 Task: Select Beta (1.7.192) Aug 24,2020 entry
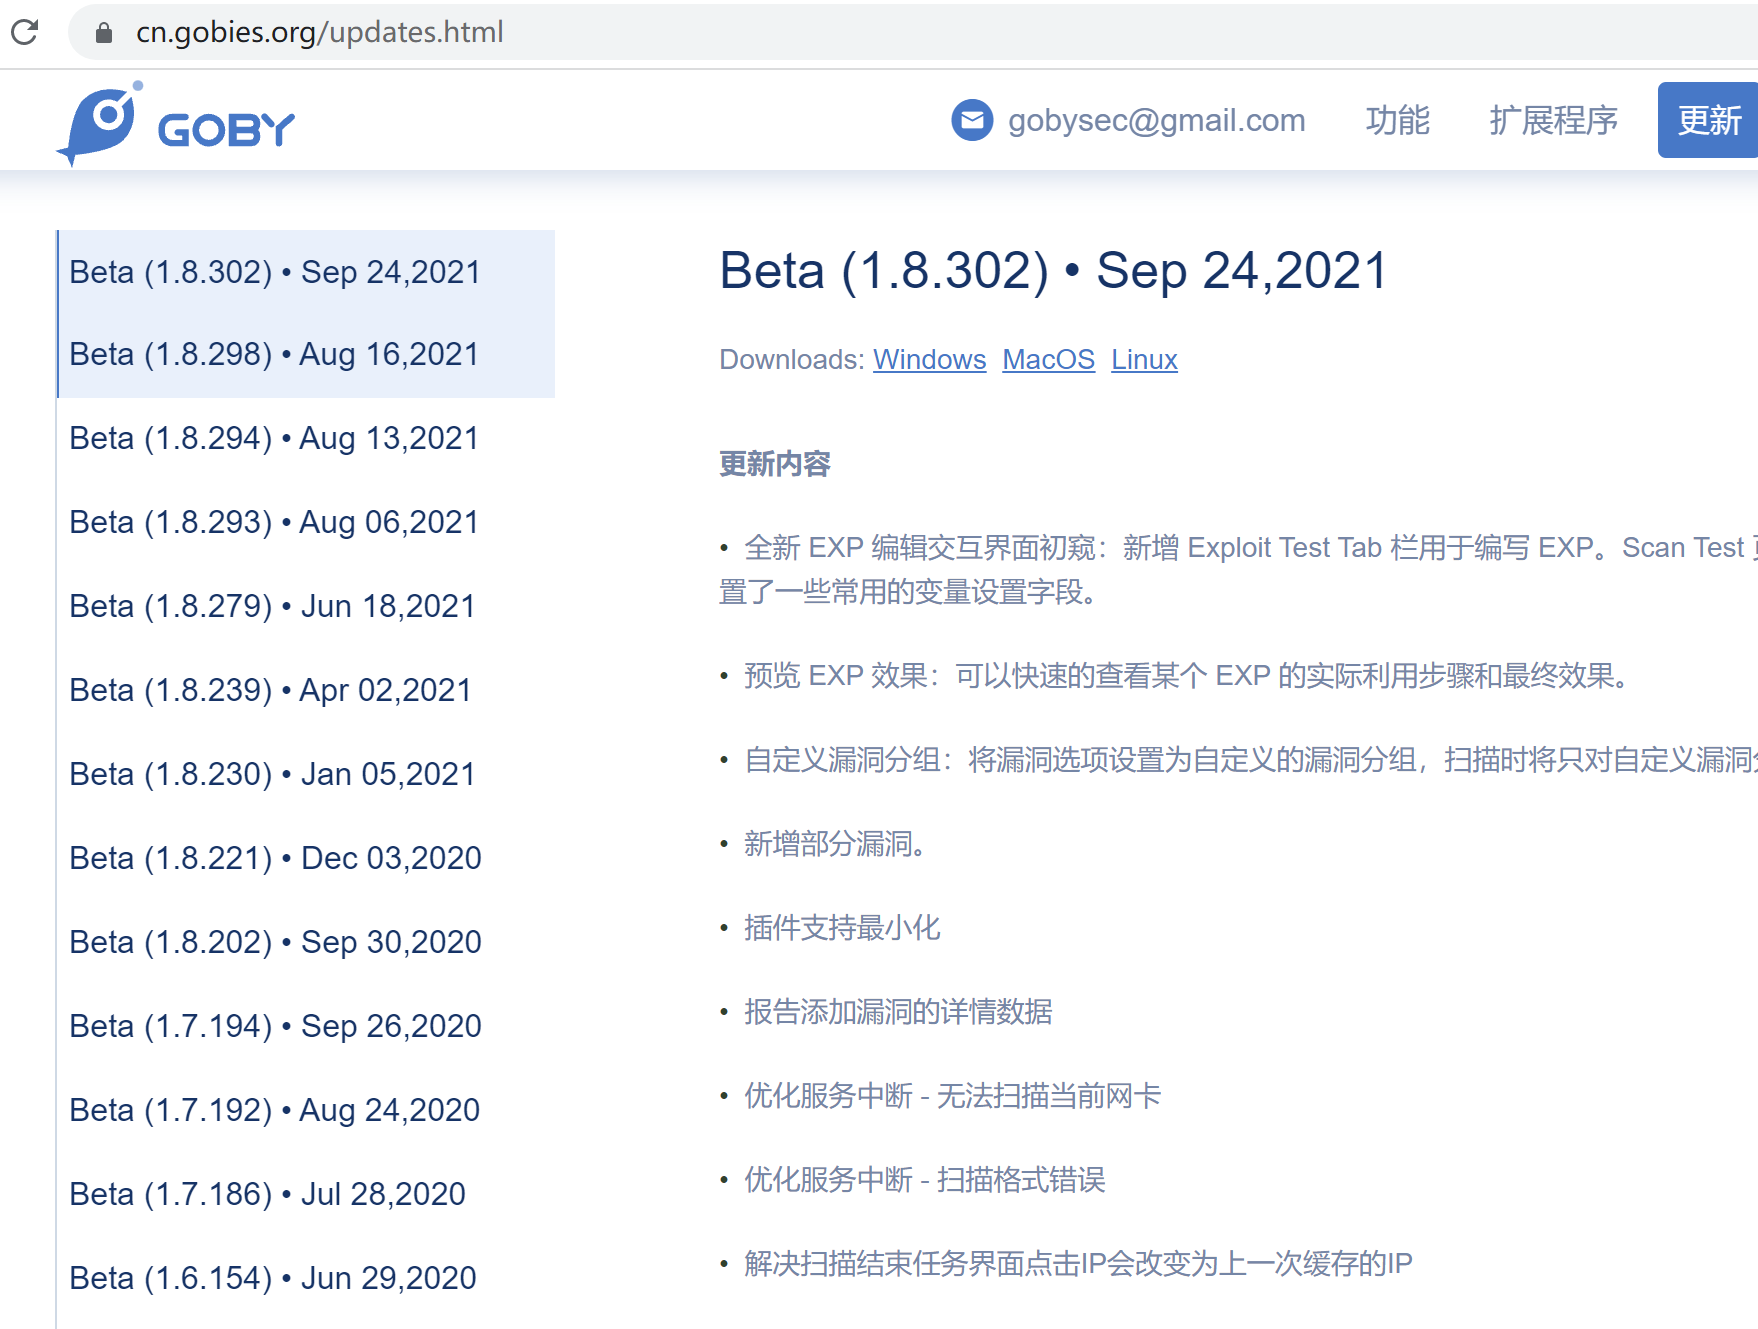(306, 1110)
